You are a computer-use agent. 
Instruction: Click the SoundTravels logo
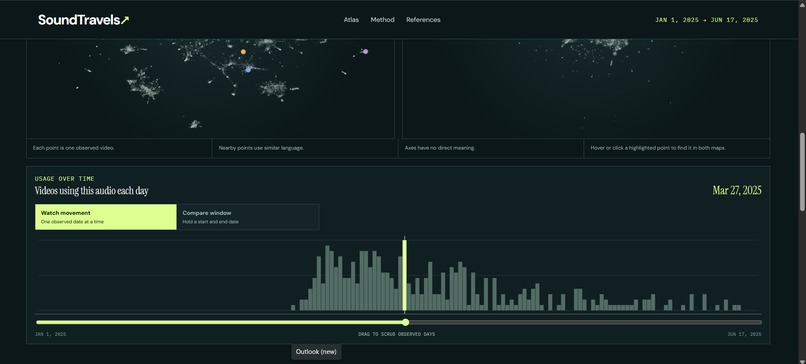click(x=84, y=20)
